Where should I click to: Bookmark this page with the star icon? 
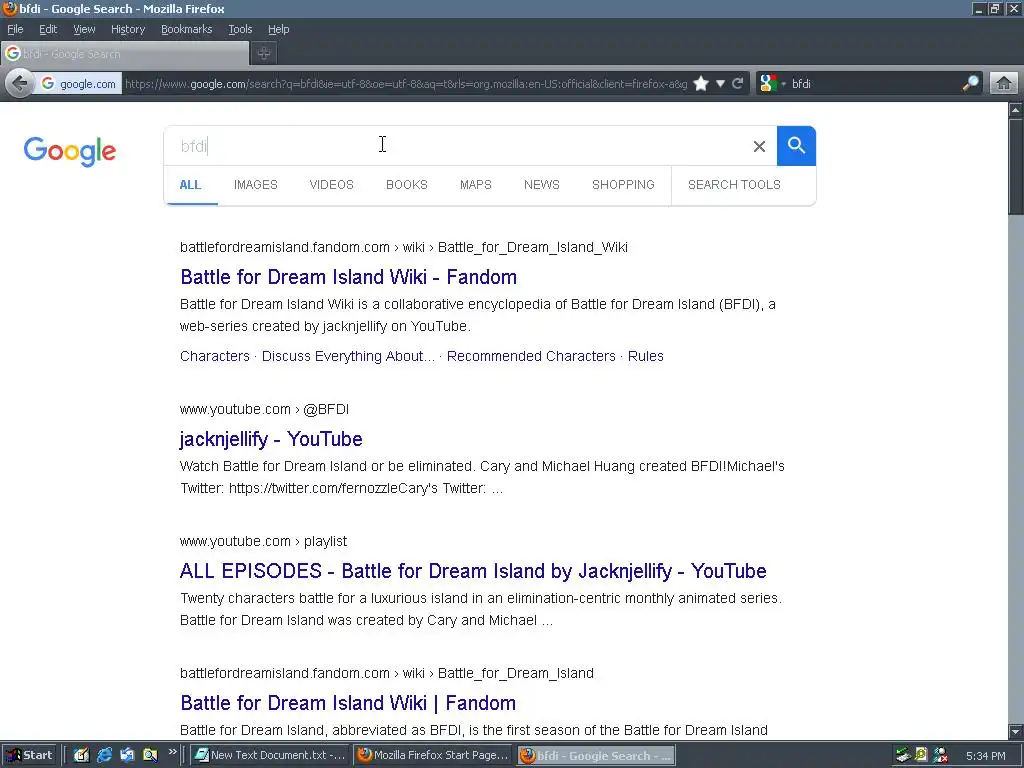tap(701, 84)
